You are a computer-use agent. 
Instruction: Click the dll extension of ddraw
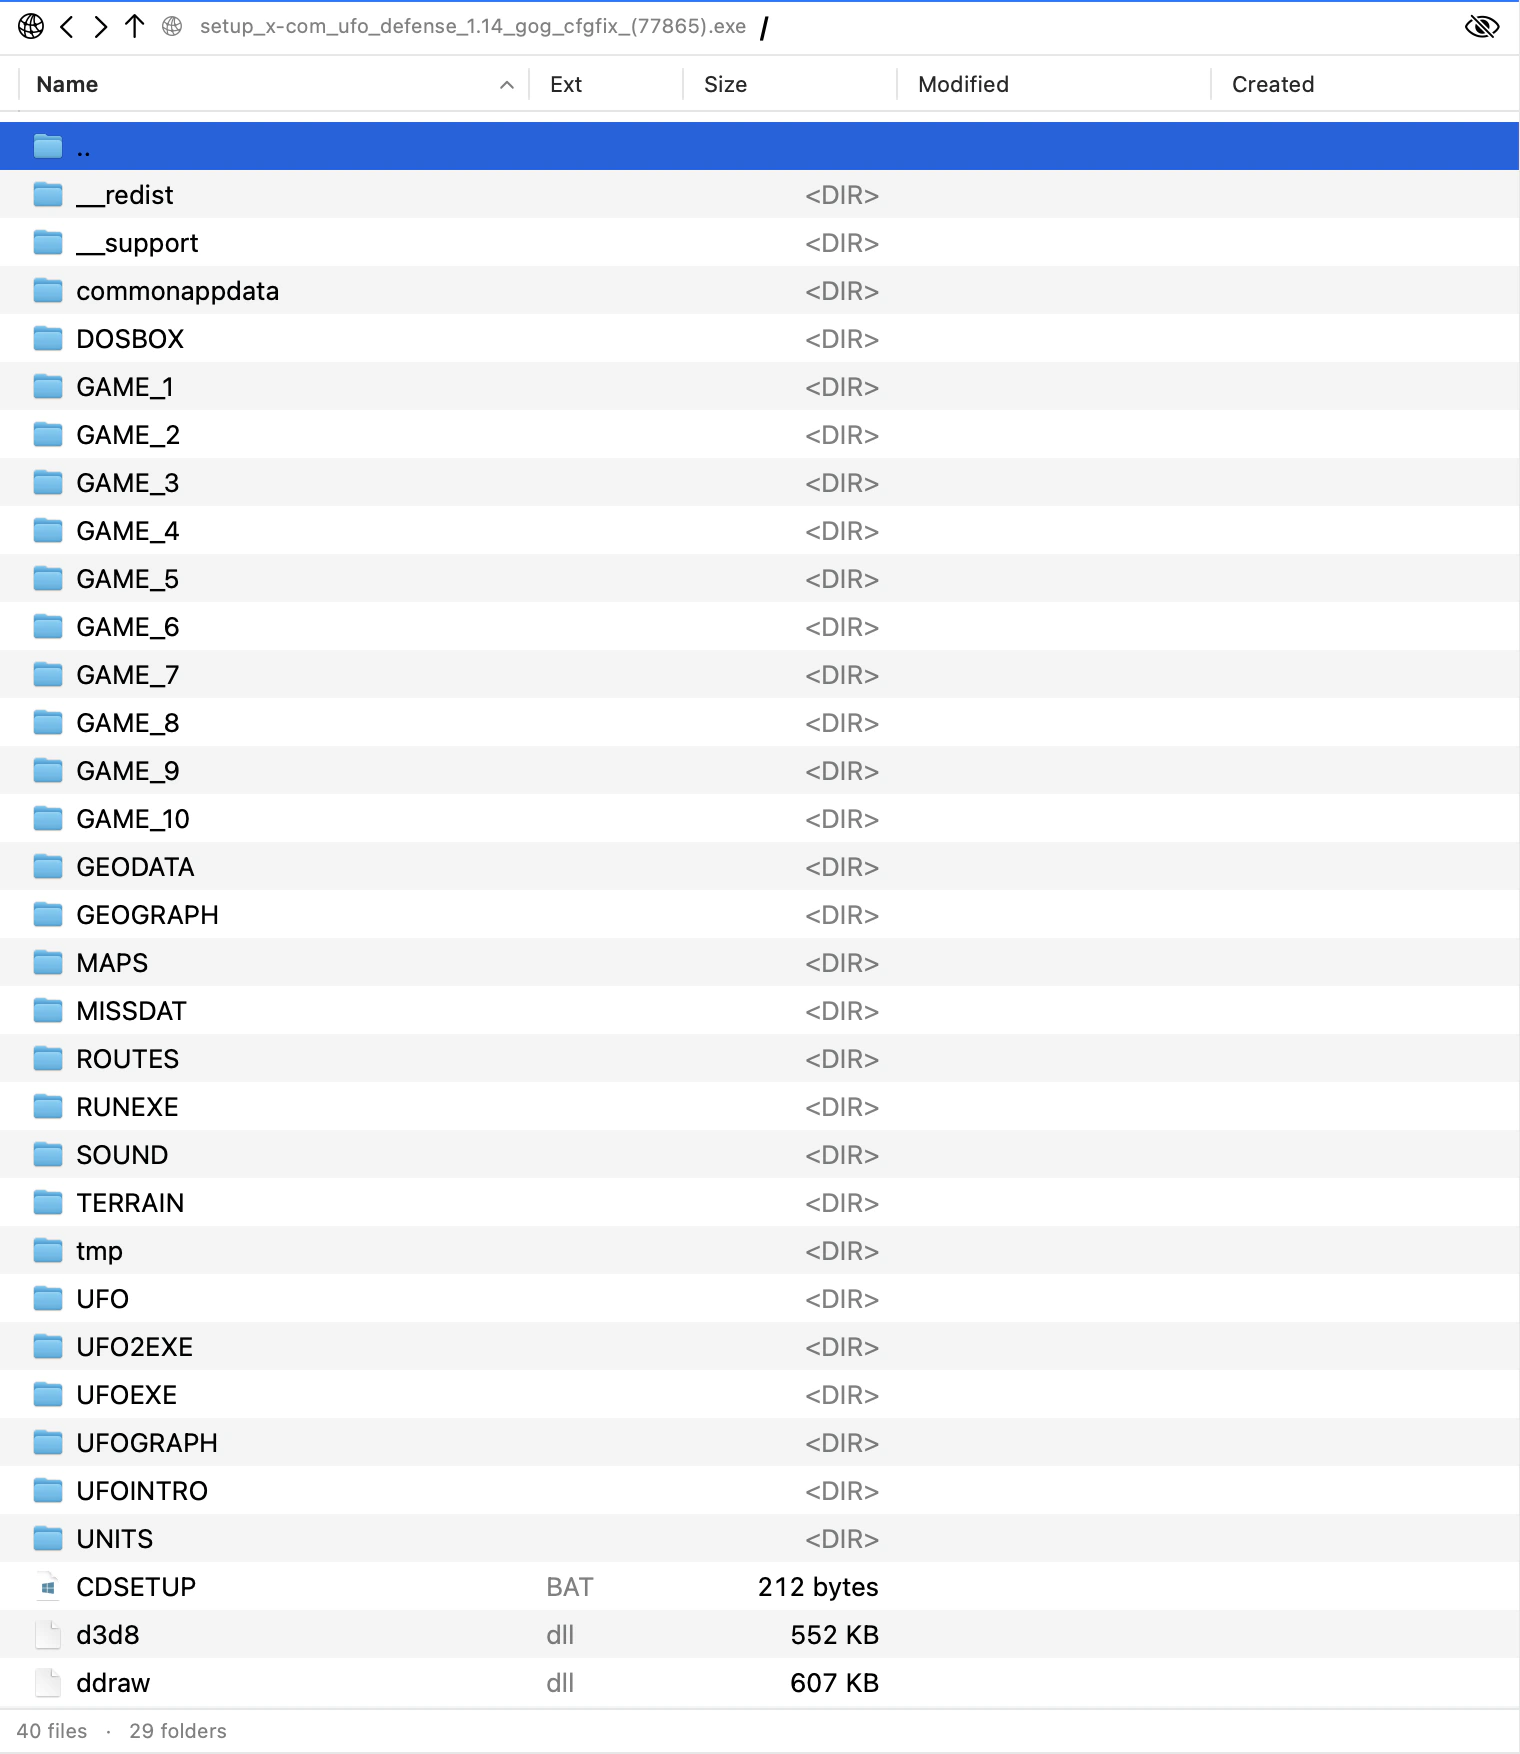tap(560, 1683)
